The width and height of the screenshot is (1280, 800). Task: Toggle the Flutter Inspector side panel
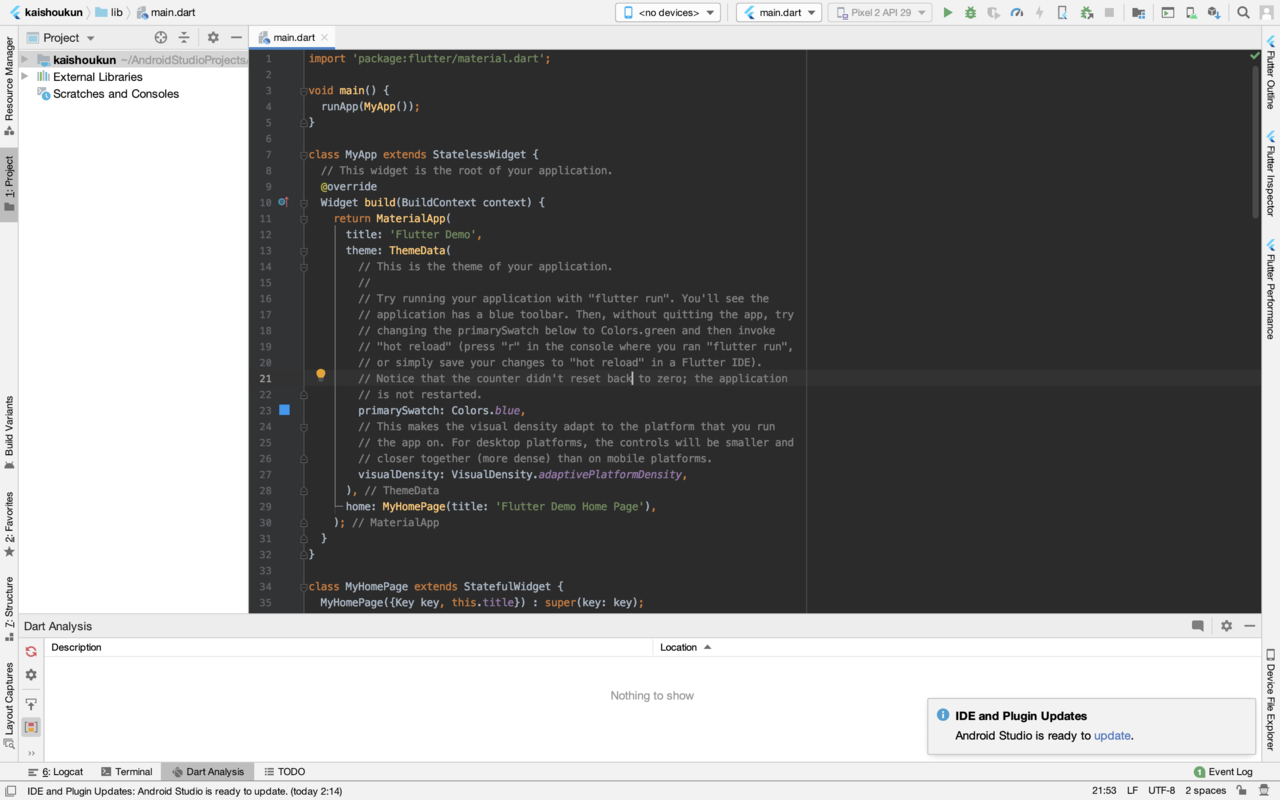(x=1271, y=172)
